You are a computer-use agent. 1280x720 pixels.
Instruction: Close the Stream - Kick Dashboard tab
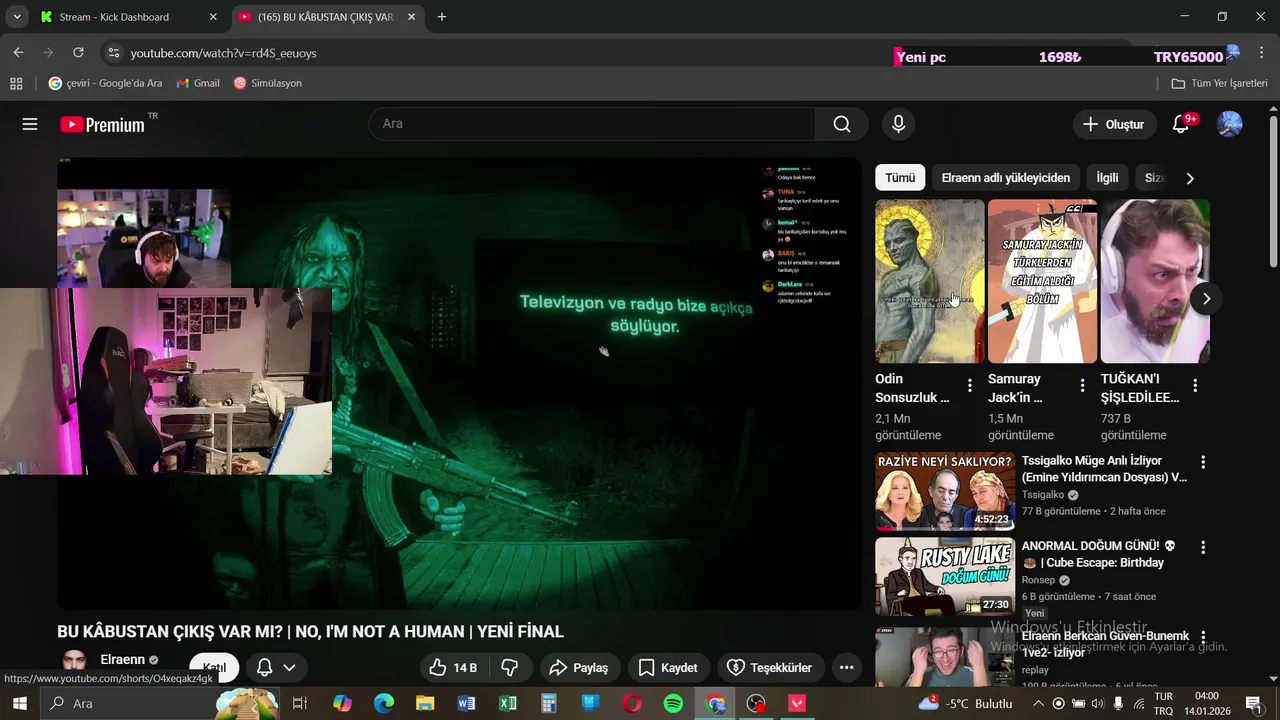pyautogui.click(x=213, y=17)
